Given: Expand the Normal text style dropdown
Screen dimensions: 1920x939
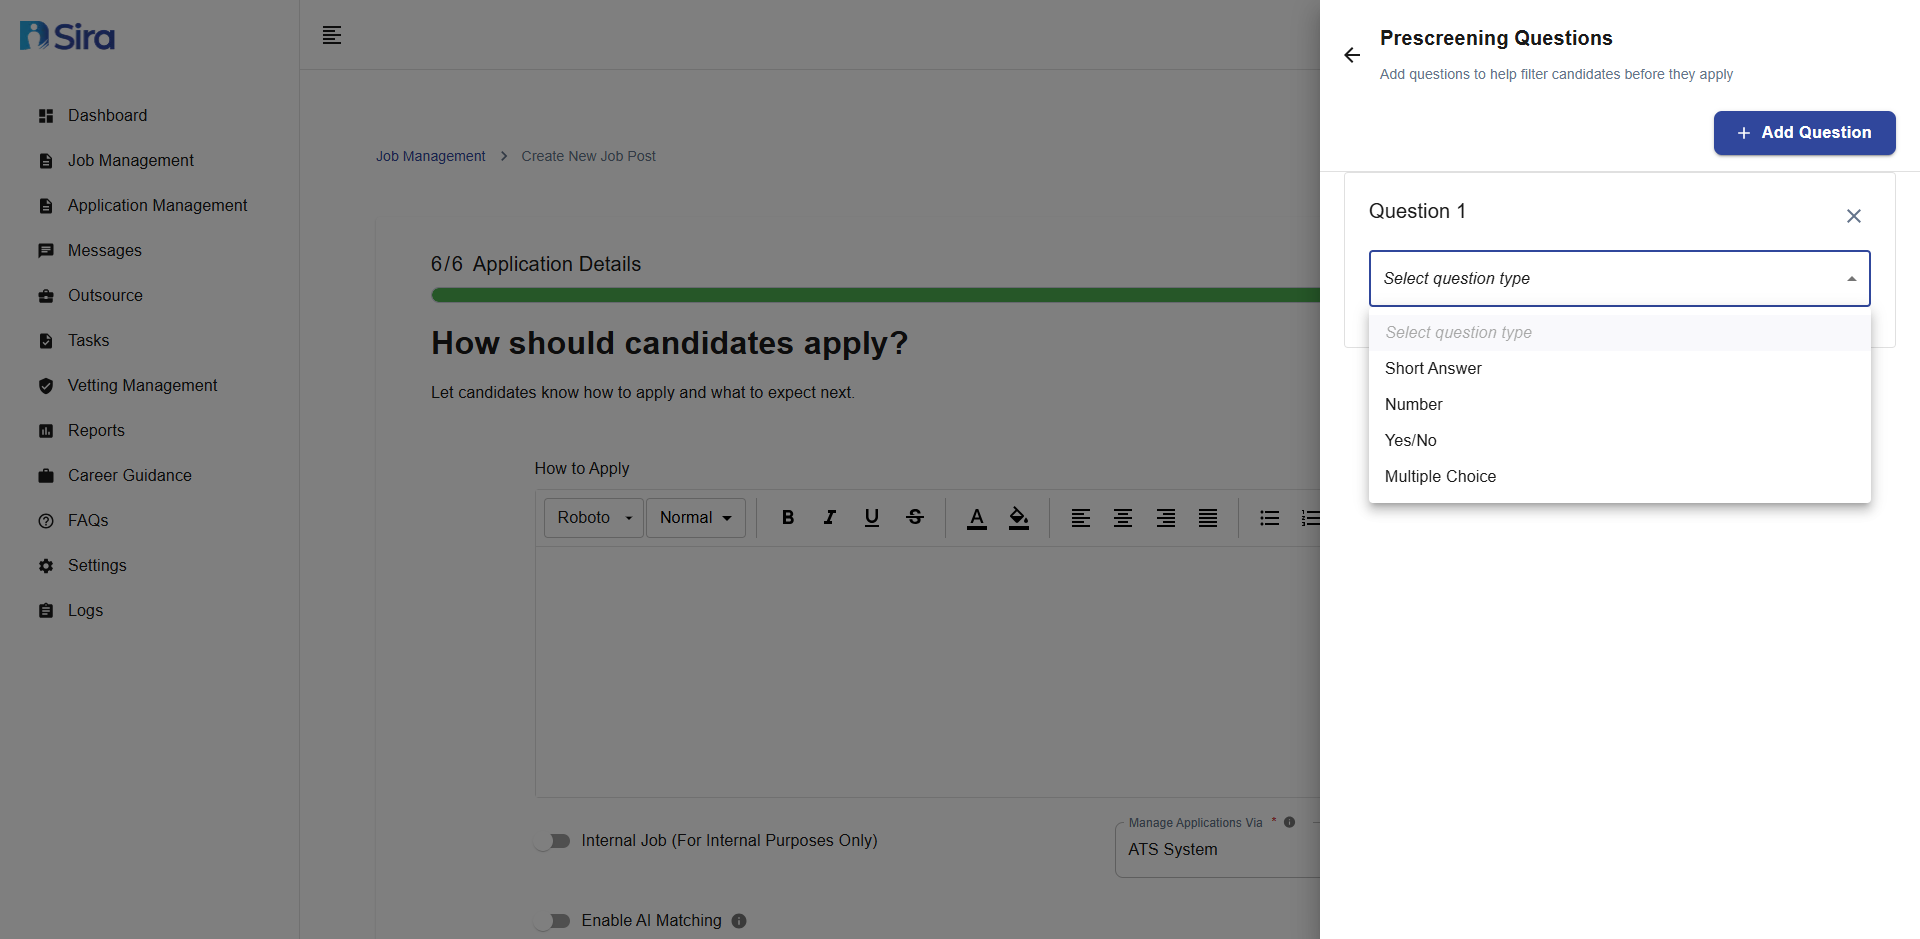Looking at the screenshot, I should 696,518.
